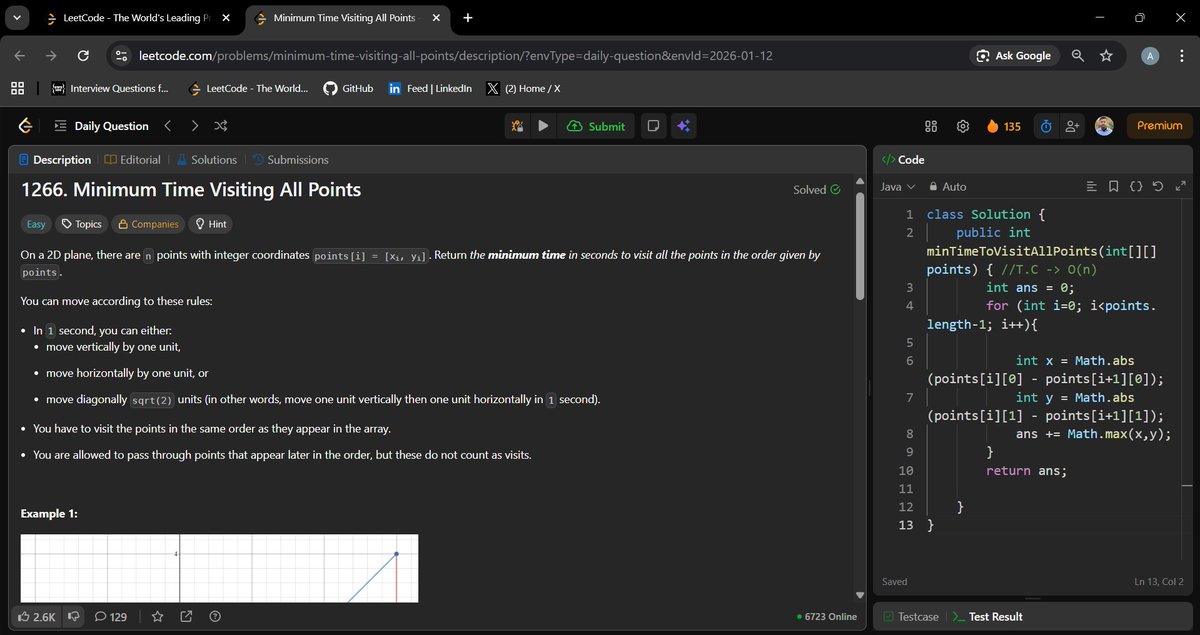Open the user profile avatar
This screenshot has width=1200, height=635.
(x=1105, y=126)
